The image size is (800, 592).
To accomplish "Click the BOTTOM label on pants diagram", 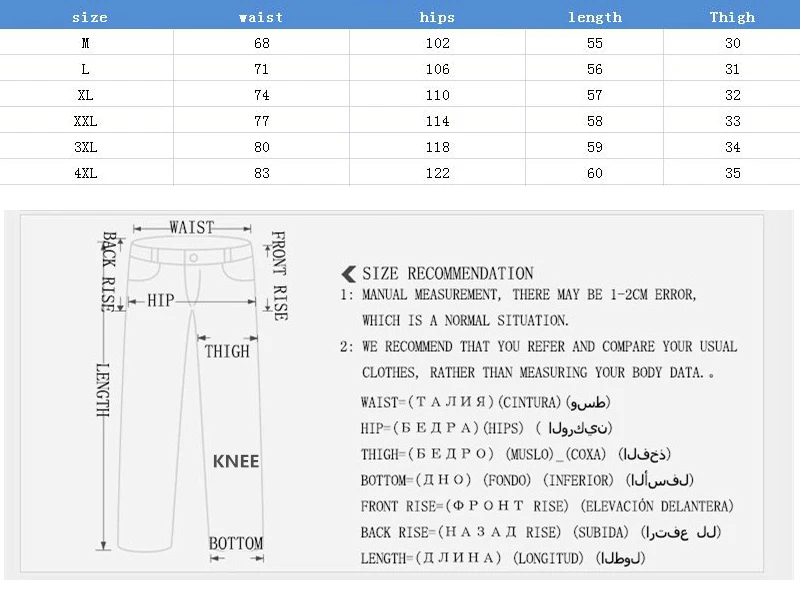I will coord(236,544).
